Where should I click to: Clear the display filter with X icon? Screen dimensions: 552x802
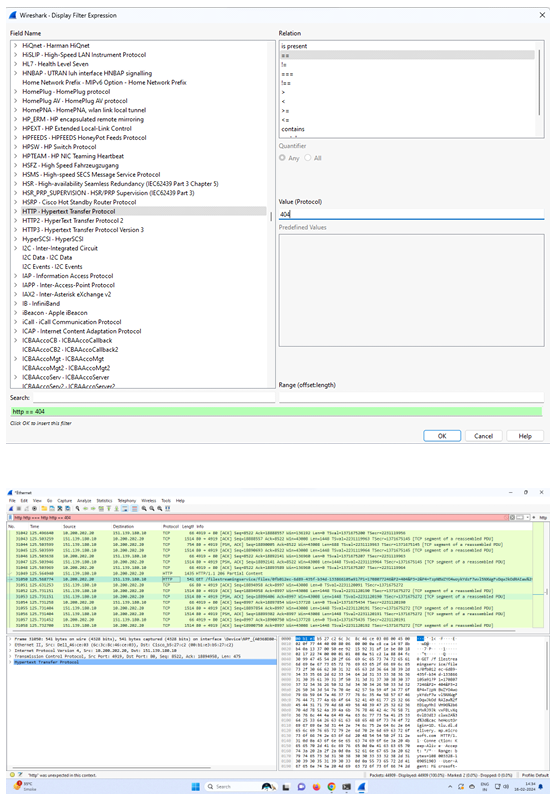coord(512,517)
